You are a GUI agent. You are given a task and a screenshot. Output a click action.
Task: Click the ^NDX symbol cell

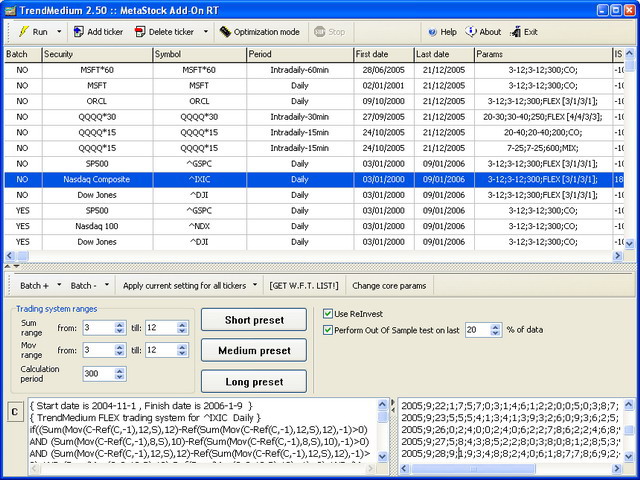click(200, 226)
